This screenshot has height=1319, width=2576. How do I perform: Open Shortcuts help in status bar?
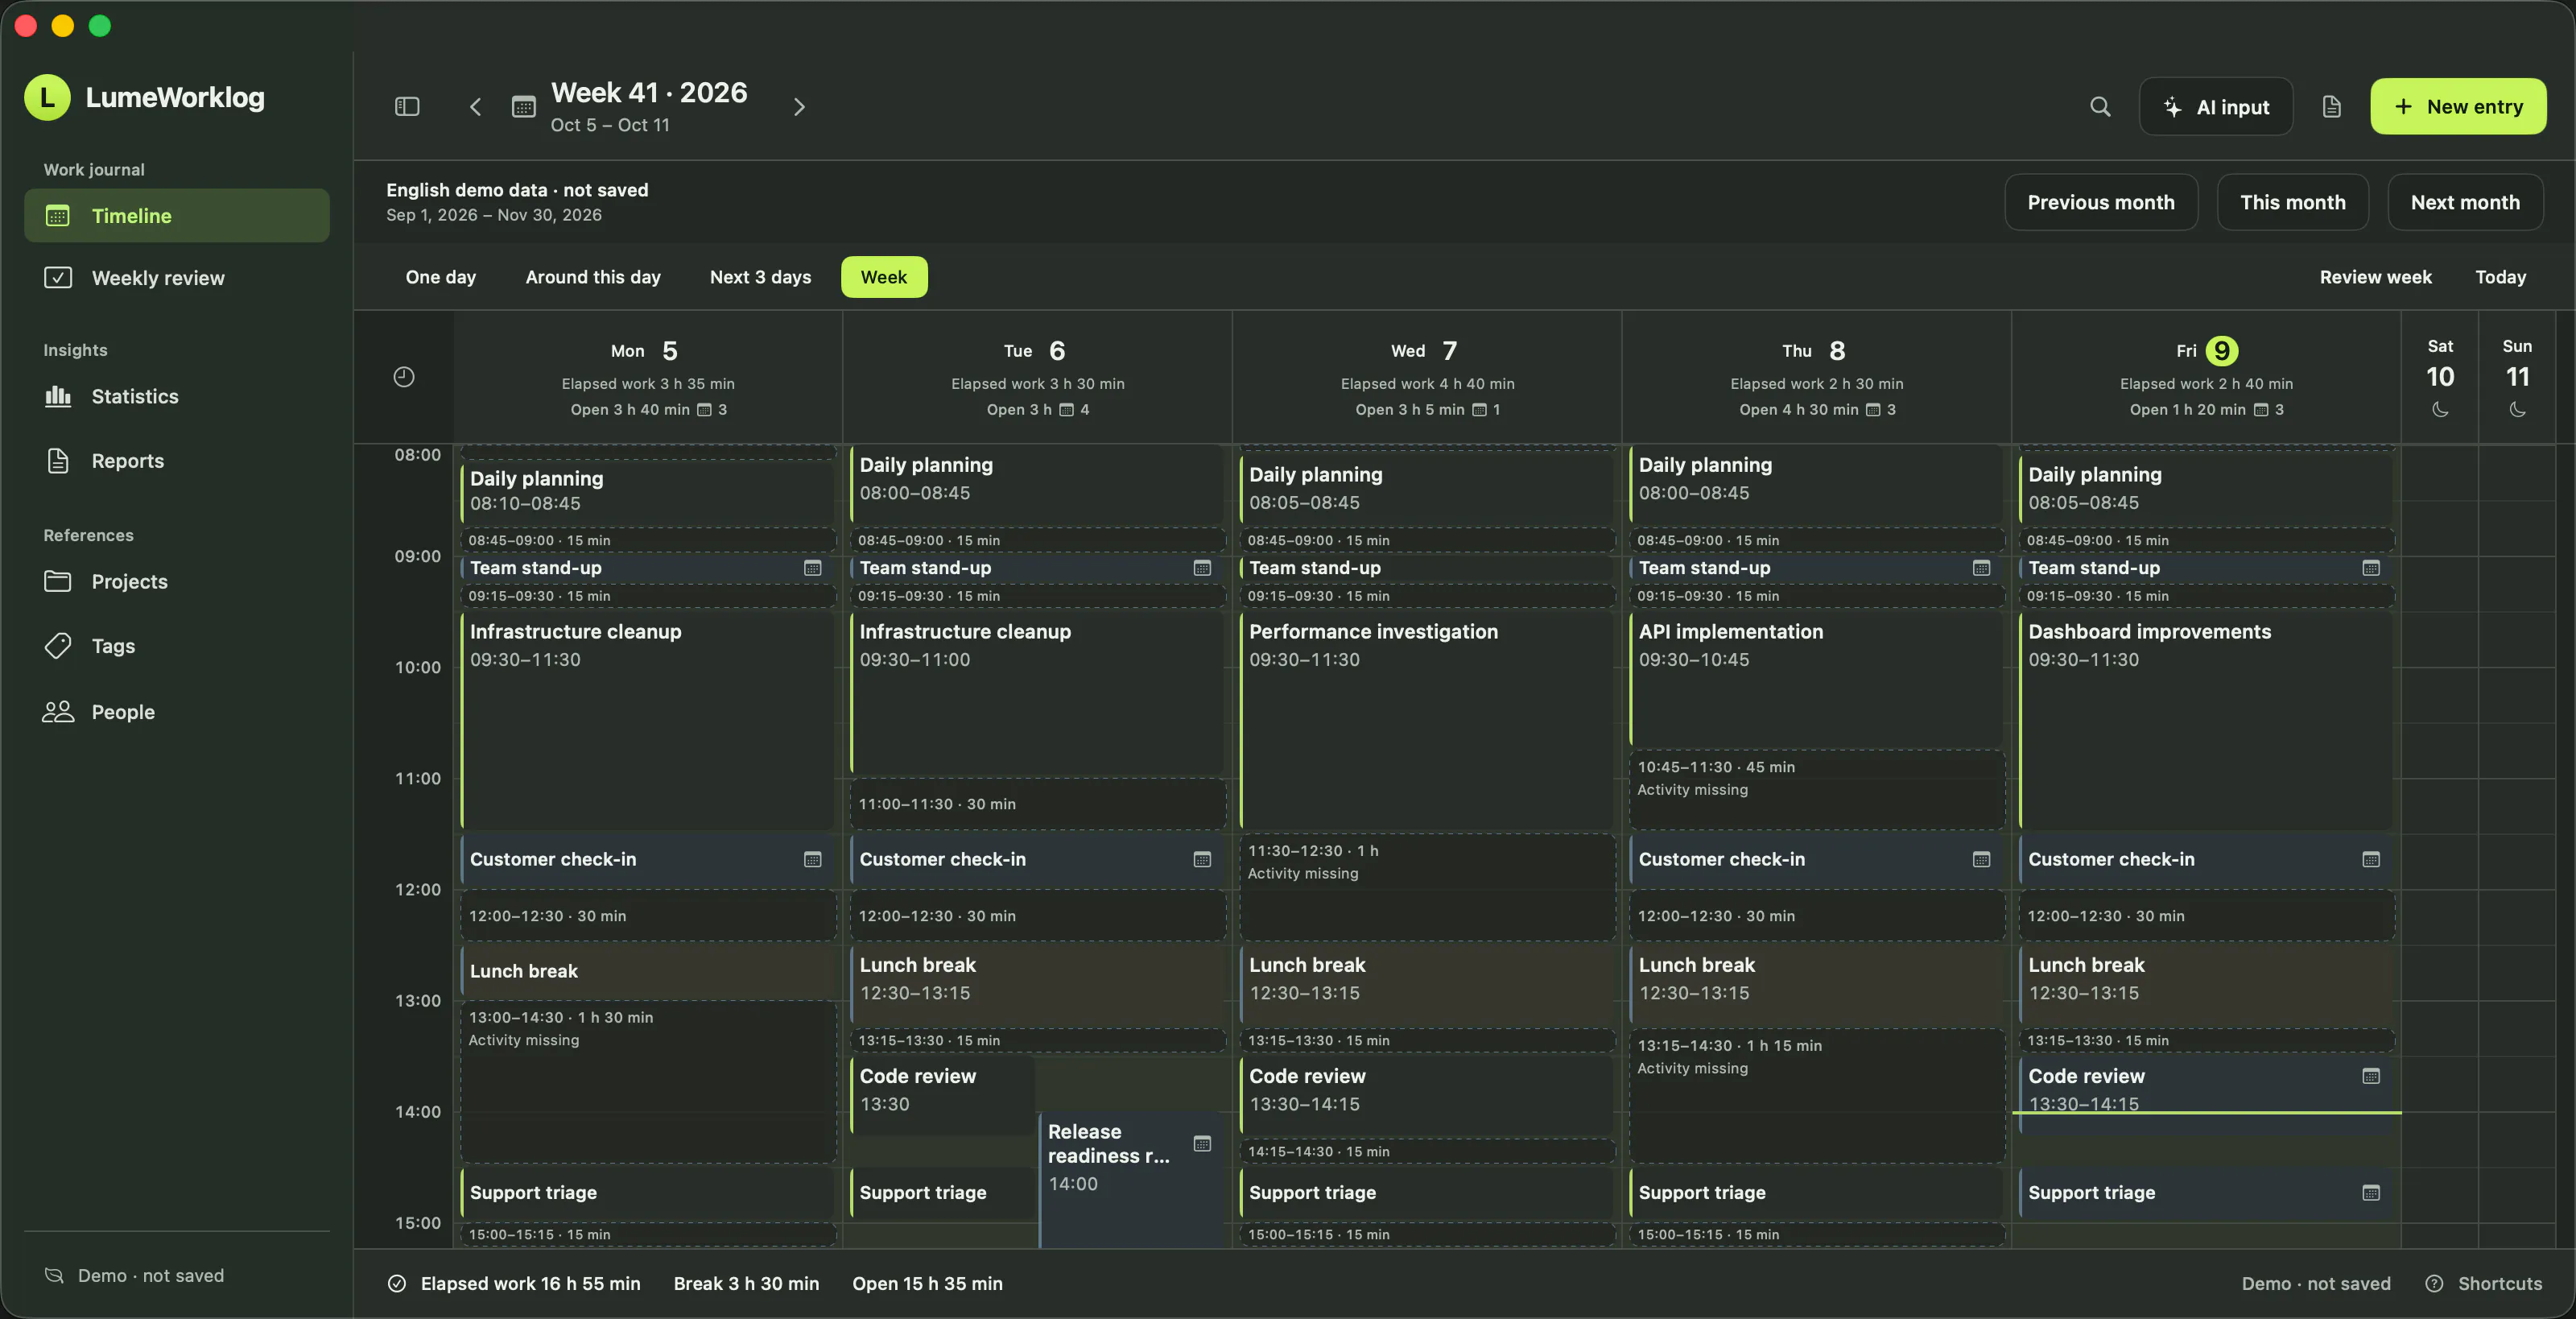[2484, 1283]
